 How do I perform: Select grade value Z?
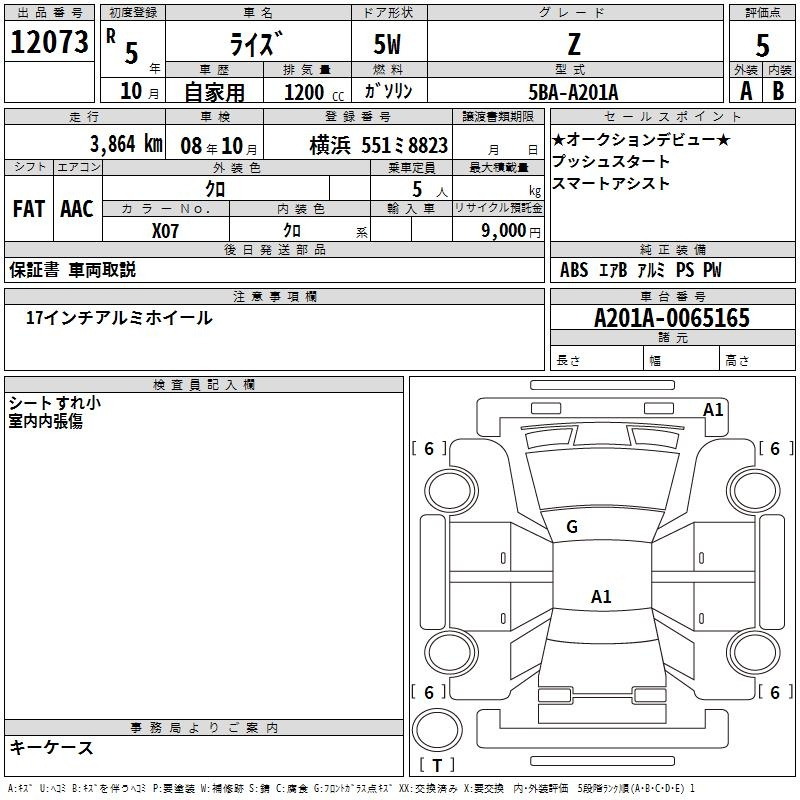point(574,44)
